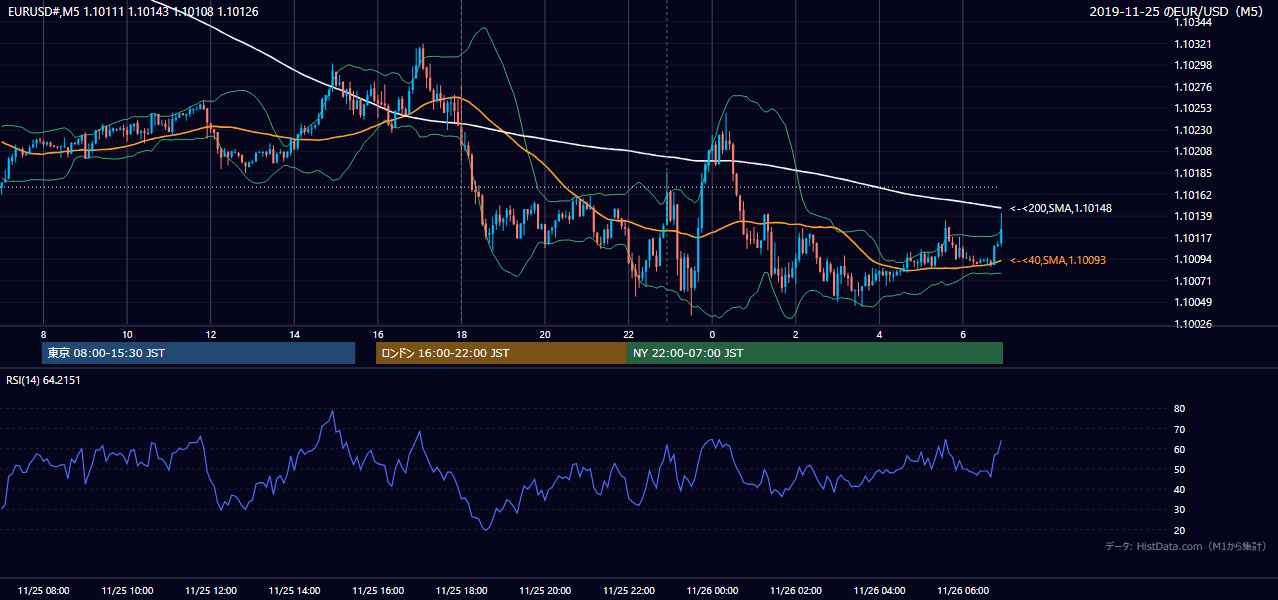Click hour tick 10 under price chart
Image resolution: width=1278 pixels, height=600 pixels.
(127, 335)
